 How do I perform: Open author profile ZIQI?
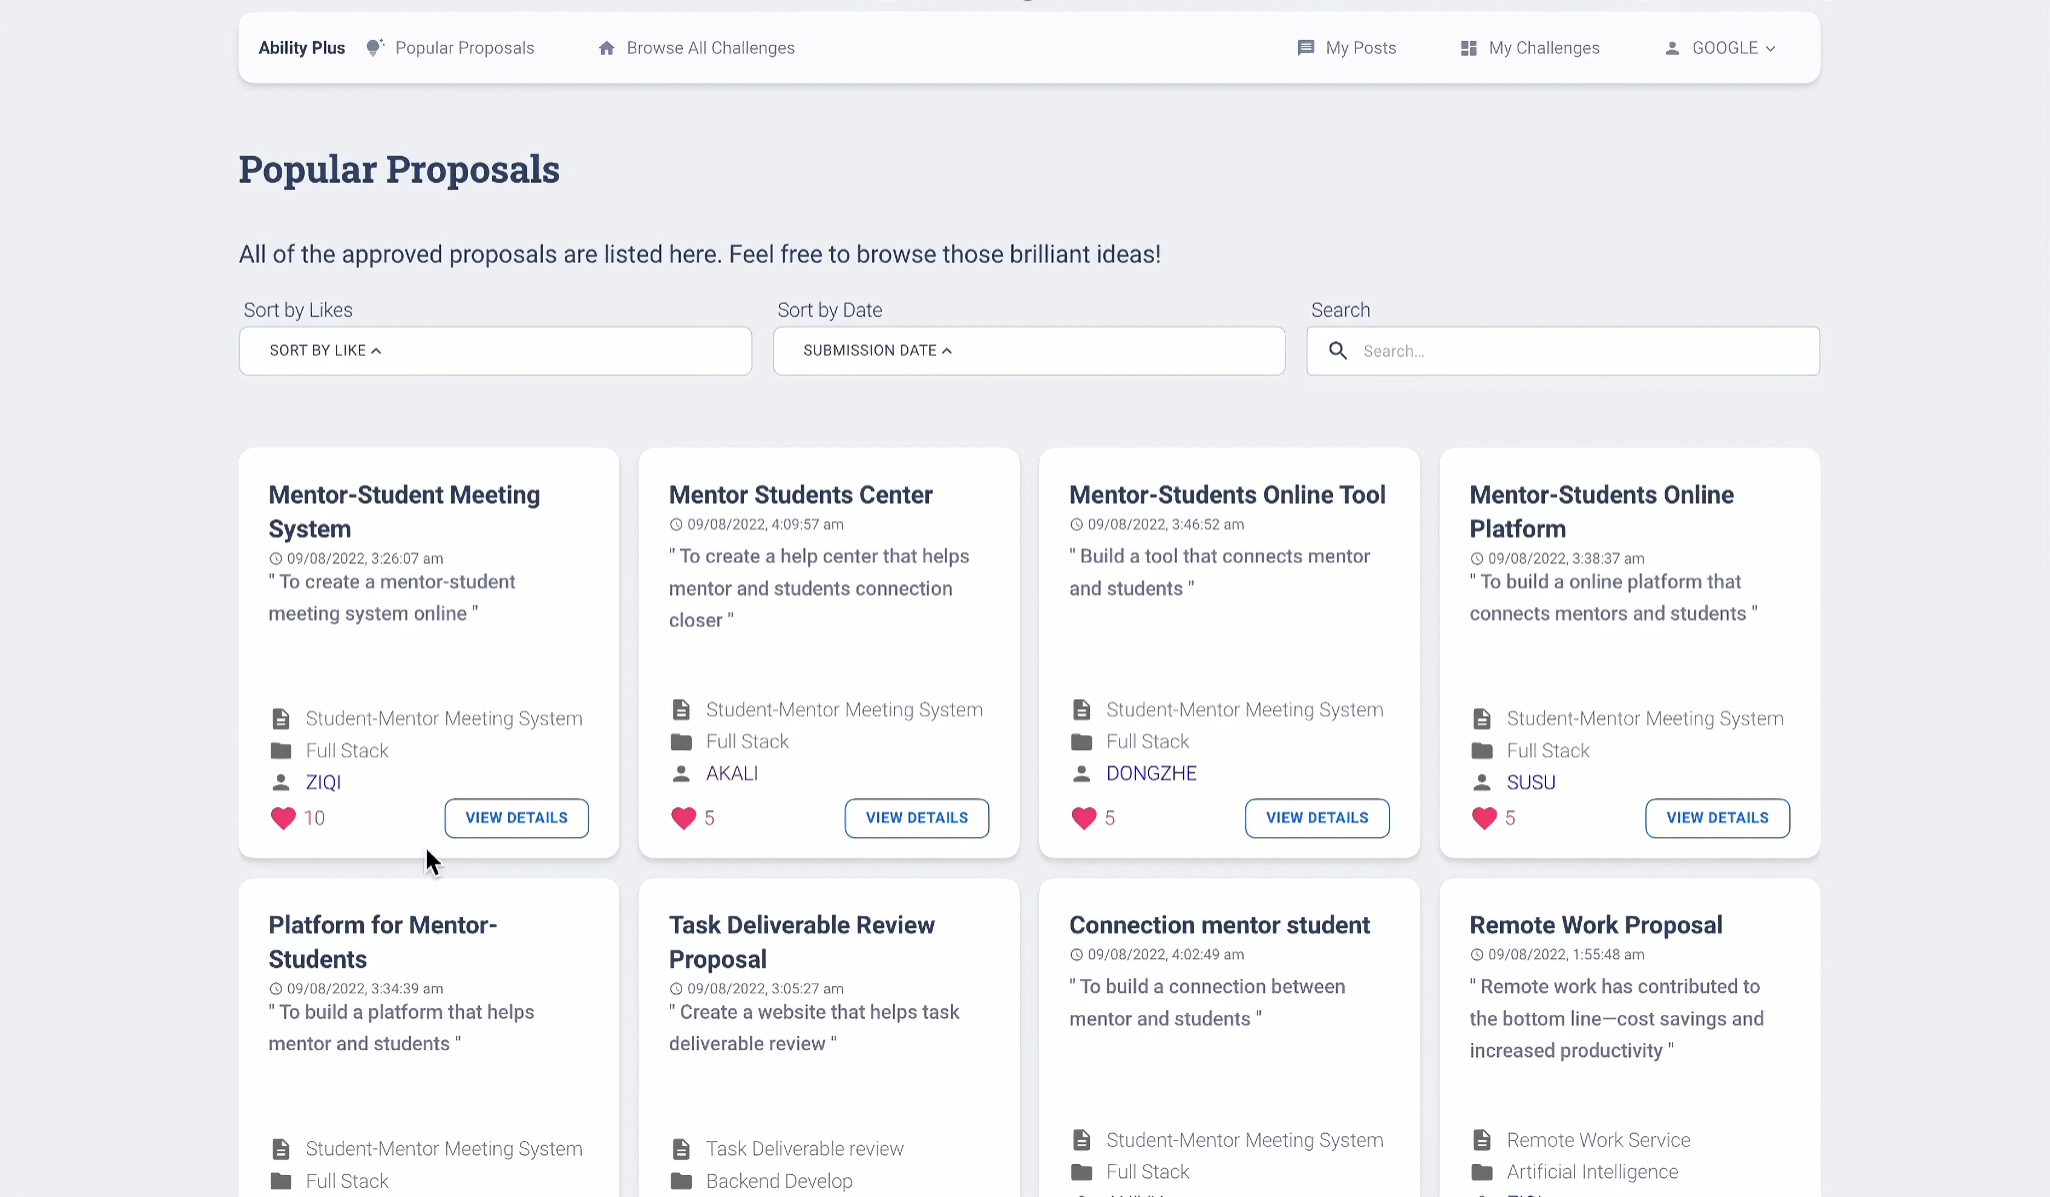(322, 782)
